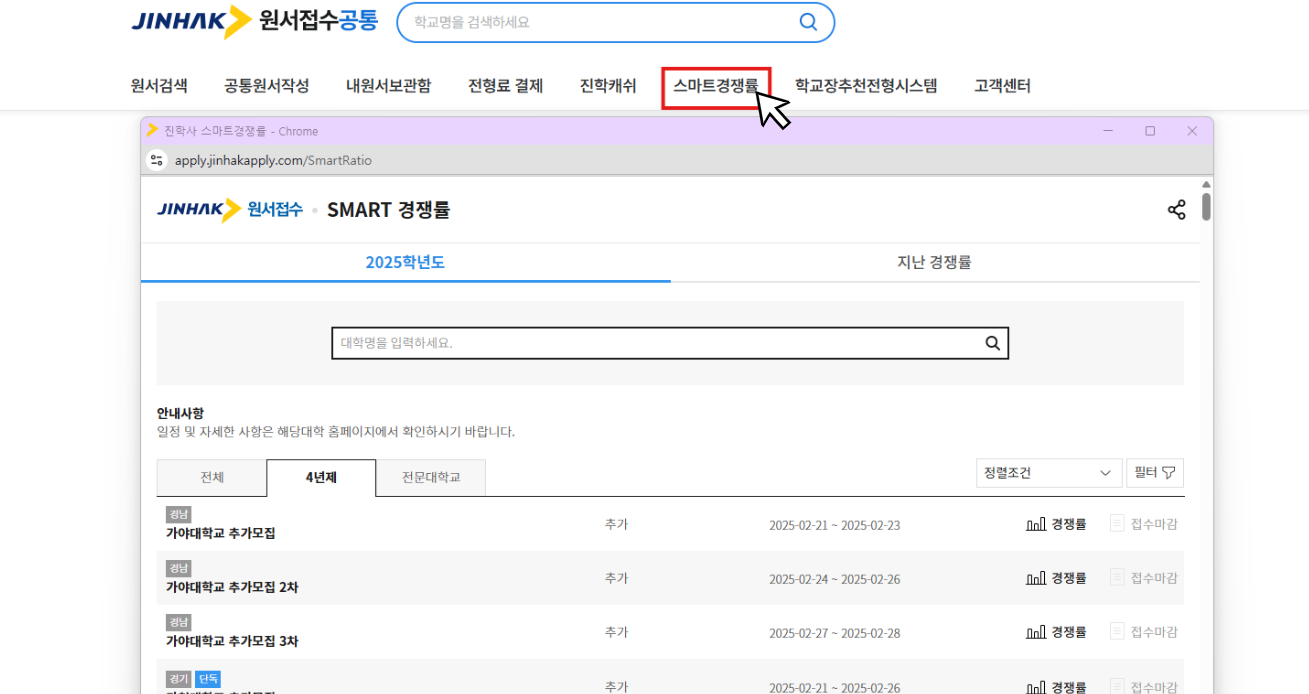Click the date range 2025-02-24 ~ 2025-02-26
The width and height of the screenshot is (1309, 694).
pos(834,579)
